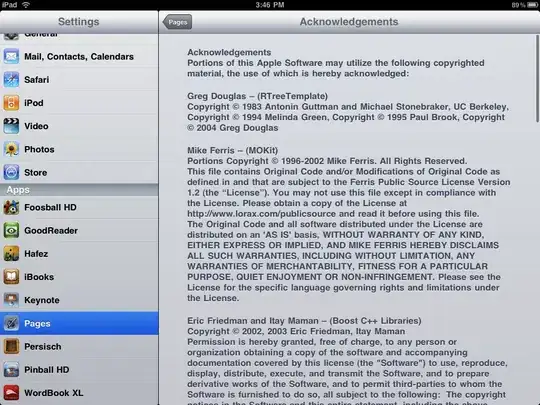The height and width of the screenshot is (405, 540).
Task: Tap the 'Mike Ferris – (MOKit)' line
Action: tap(232, 150)
